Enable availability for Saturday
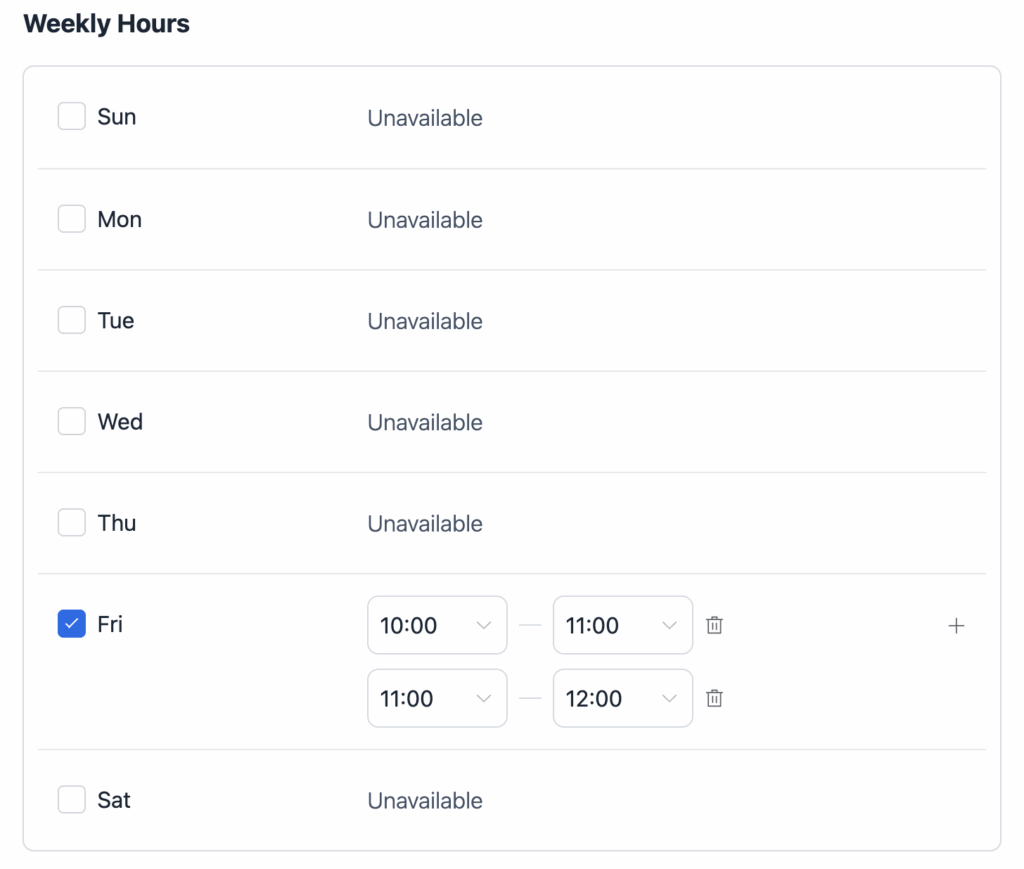The image size is (1024, 869). click(x=71, y=799)
